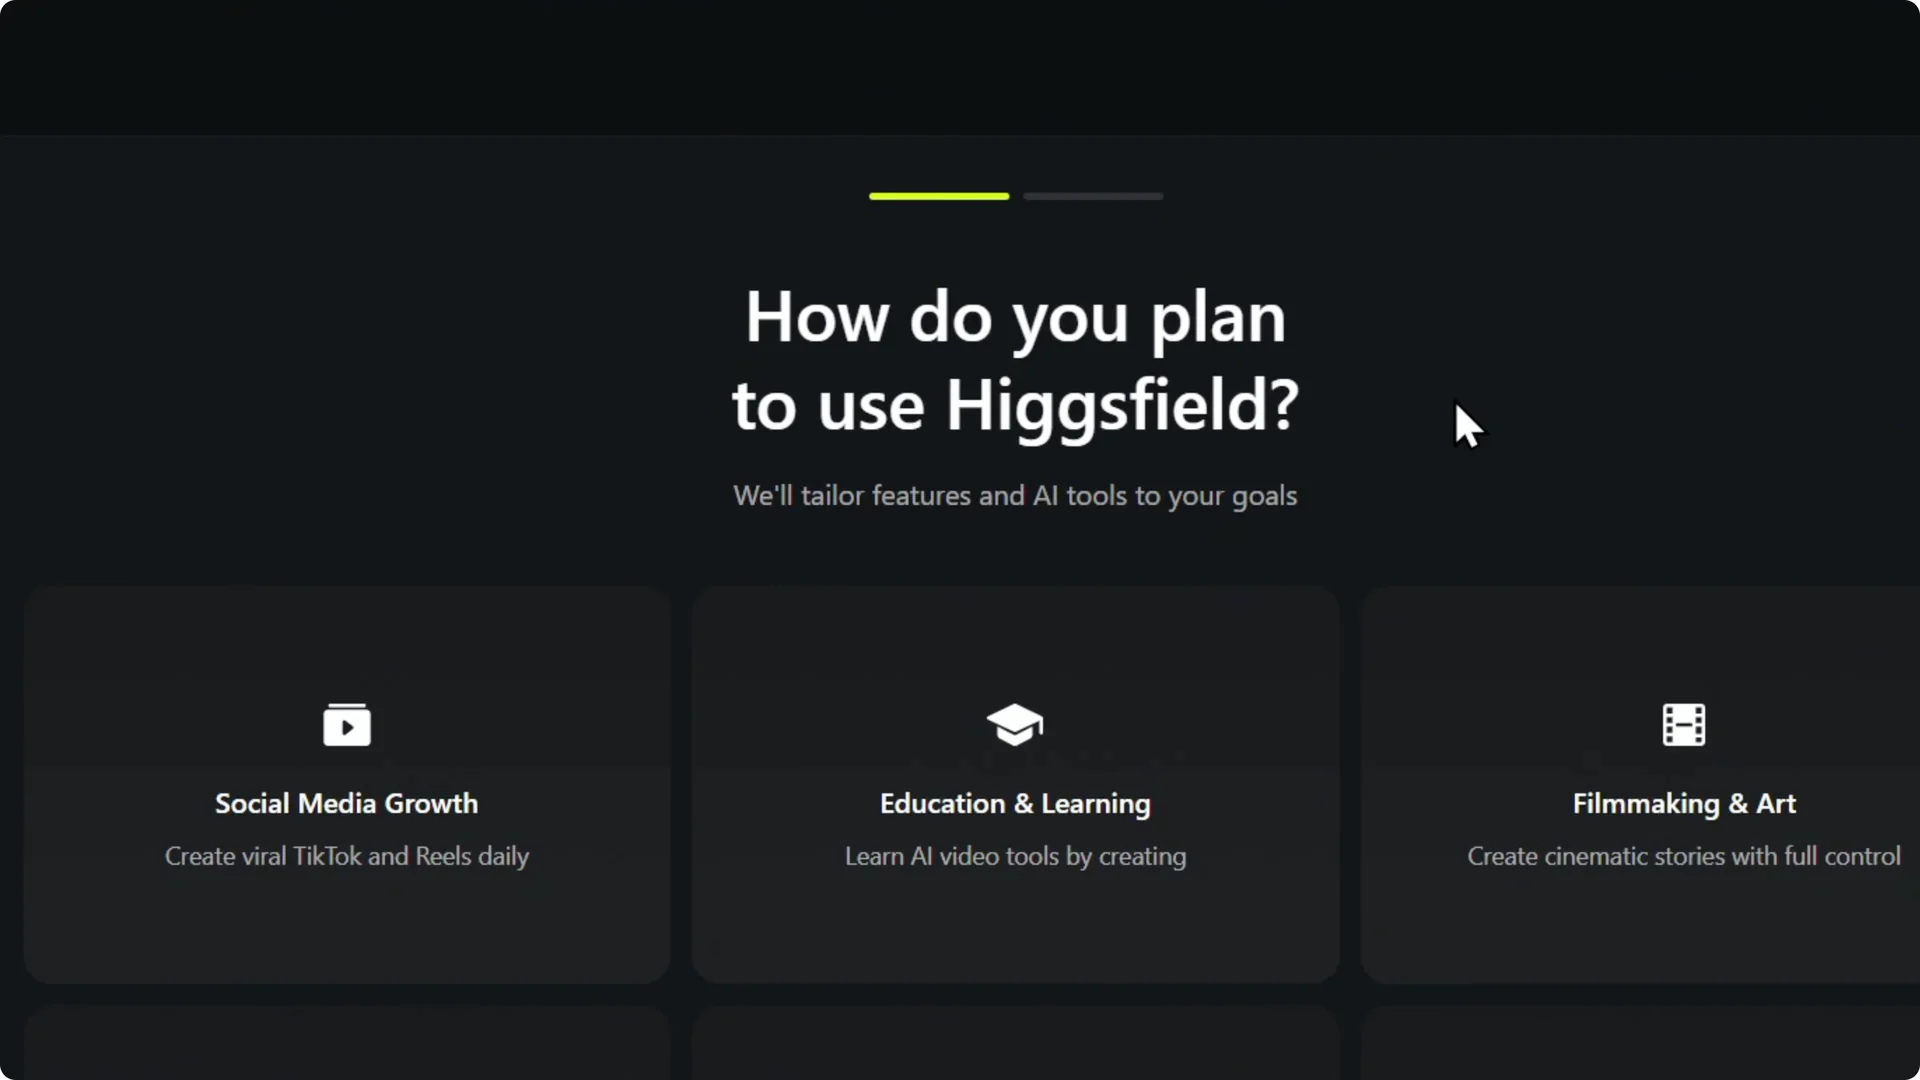Click 'Learn AI video tools by creating' text

point(1015,856)
